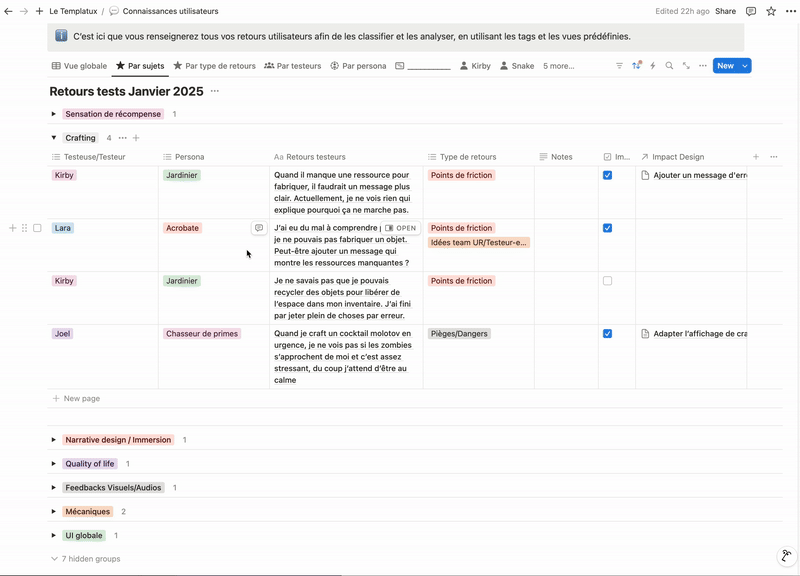Click the Chasseur de primes tag

click(x=202, y=334)
